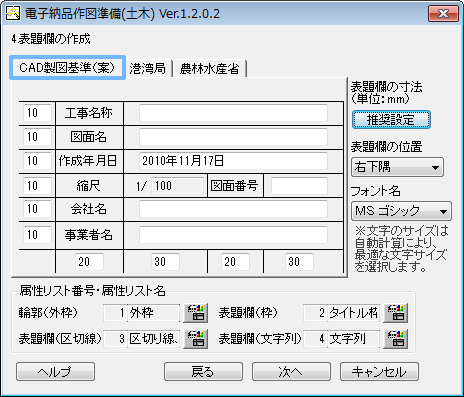Screen dimensions: 464x397
Task: Open the フォント名 dropdown showing MS ゴシック
Action: (x=401, y=211)
